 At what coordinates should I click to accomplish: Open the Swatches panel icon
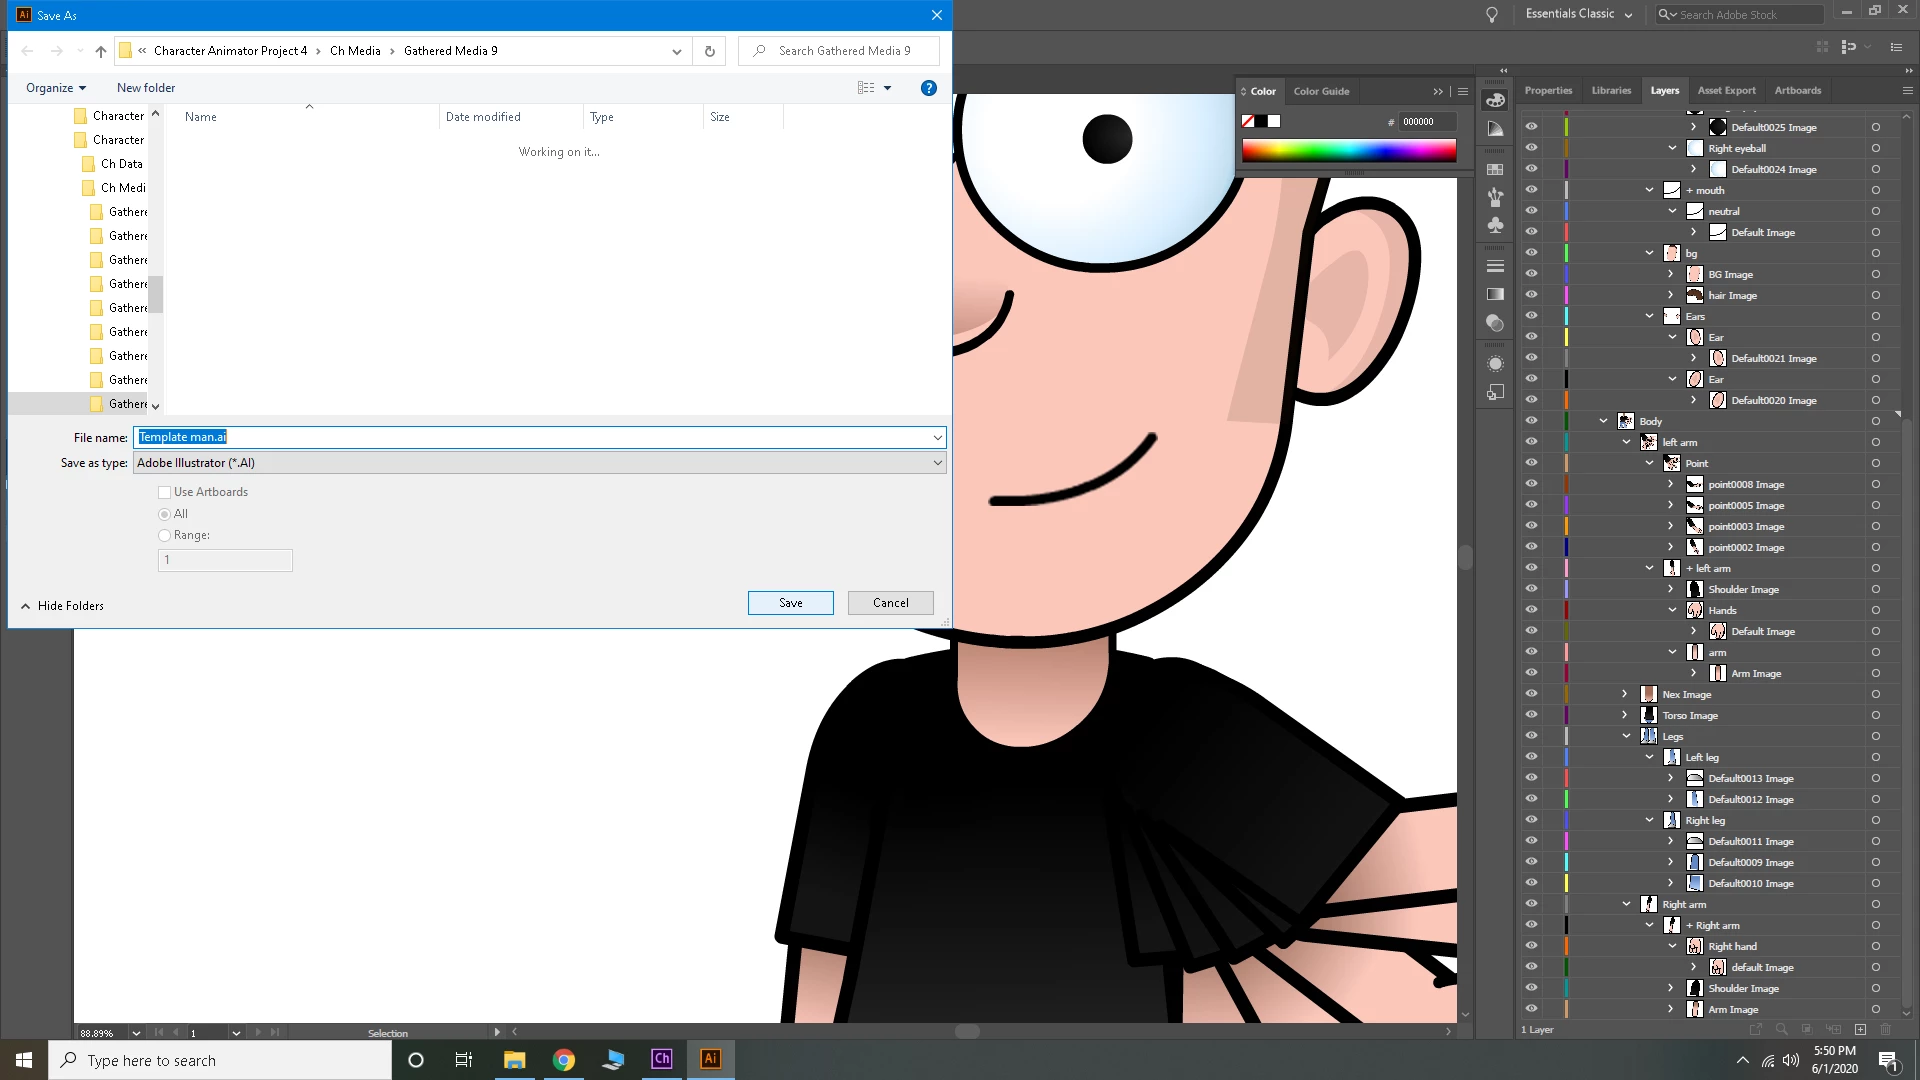1495,169
